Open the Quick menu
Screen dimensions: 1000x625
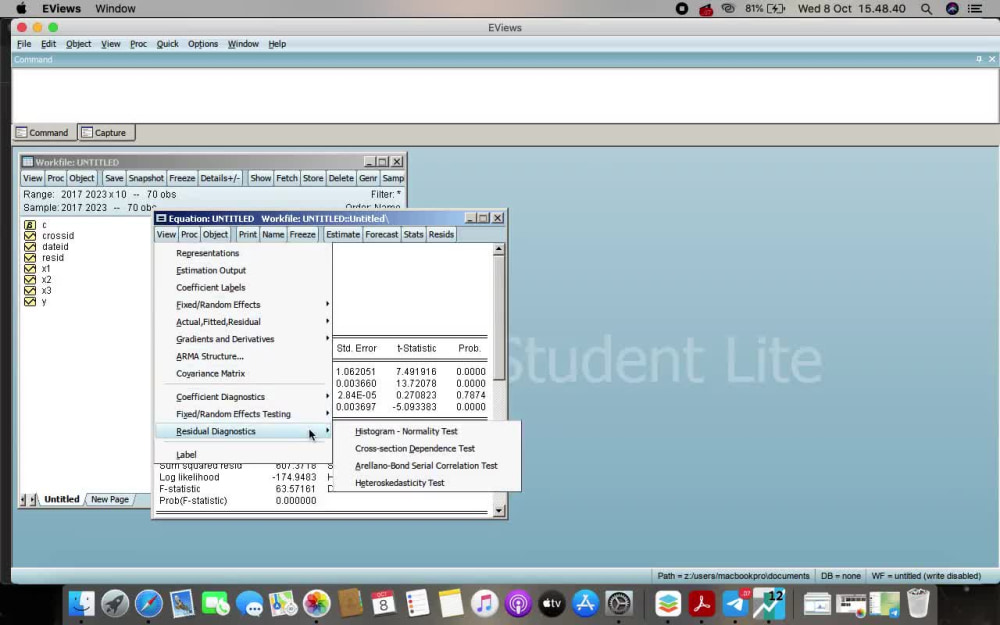point(168,44)
